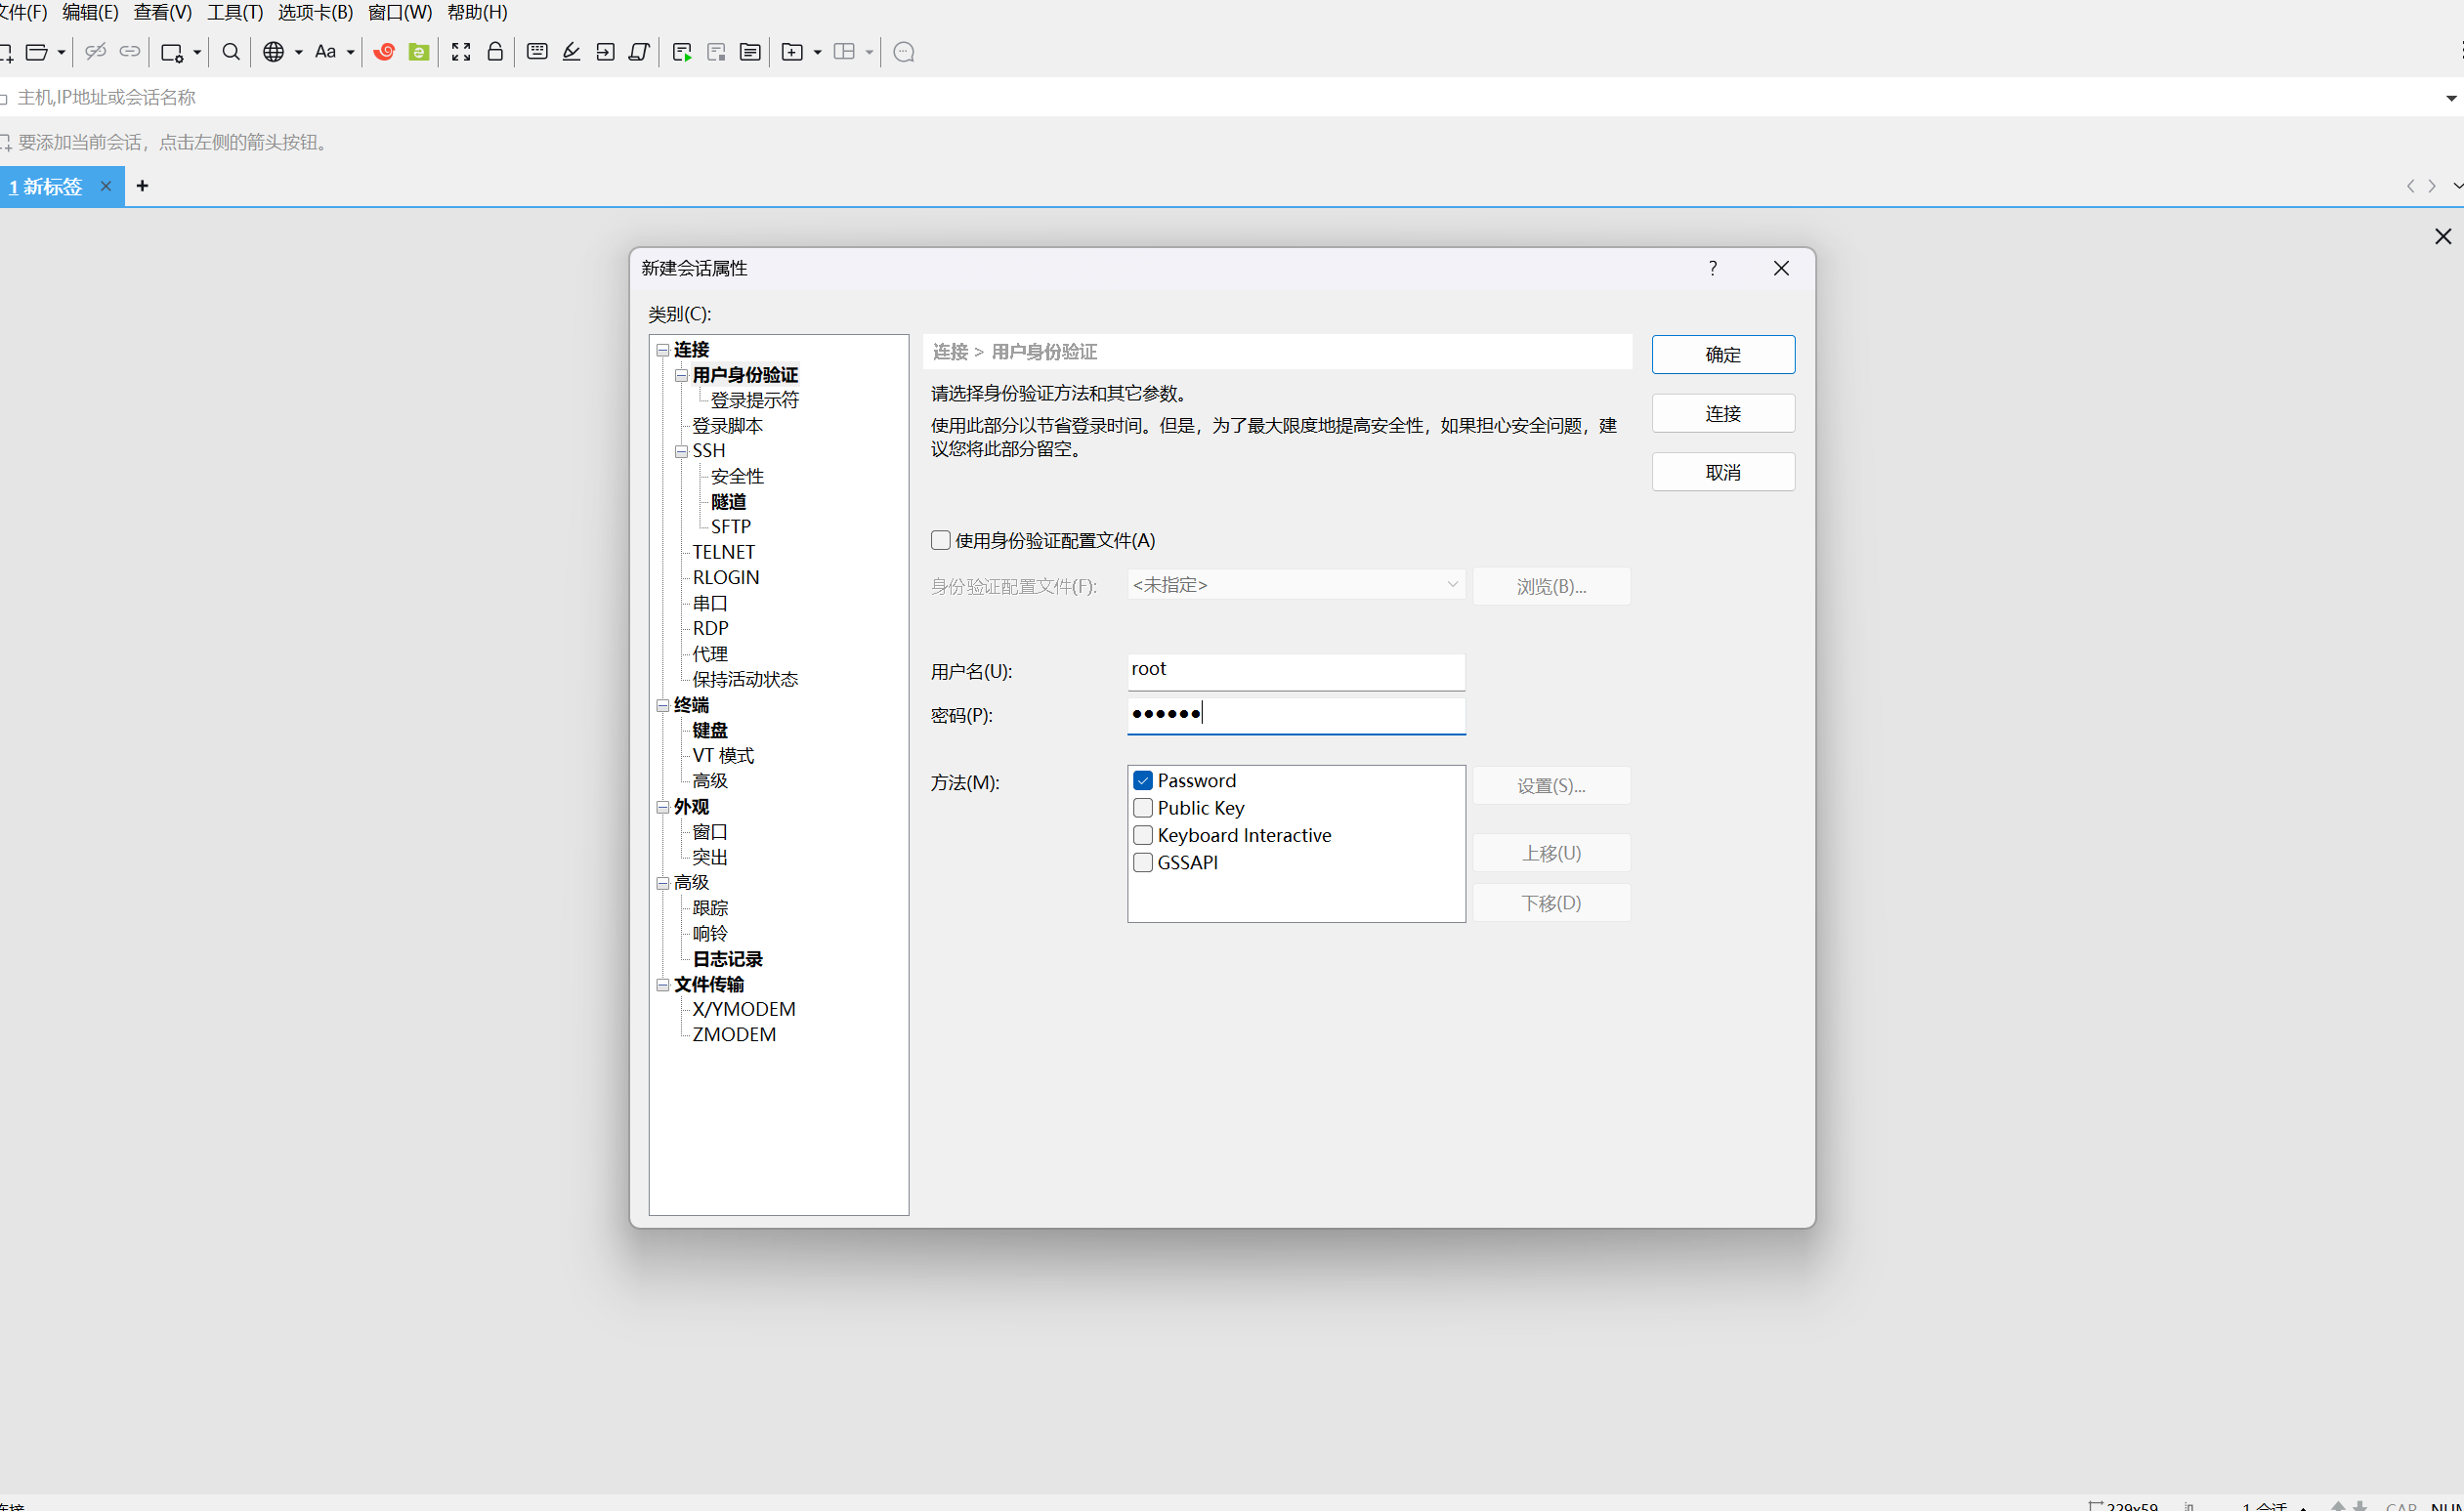Click the 用户名 input field
Screen dimensions: 2464x1511
click(1295, 671)
